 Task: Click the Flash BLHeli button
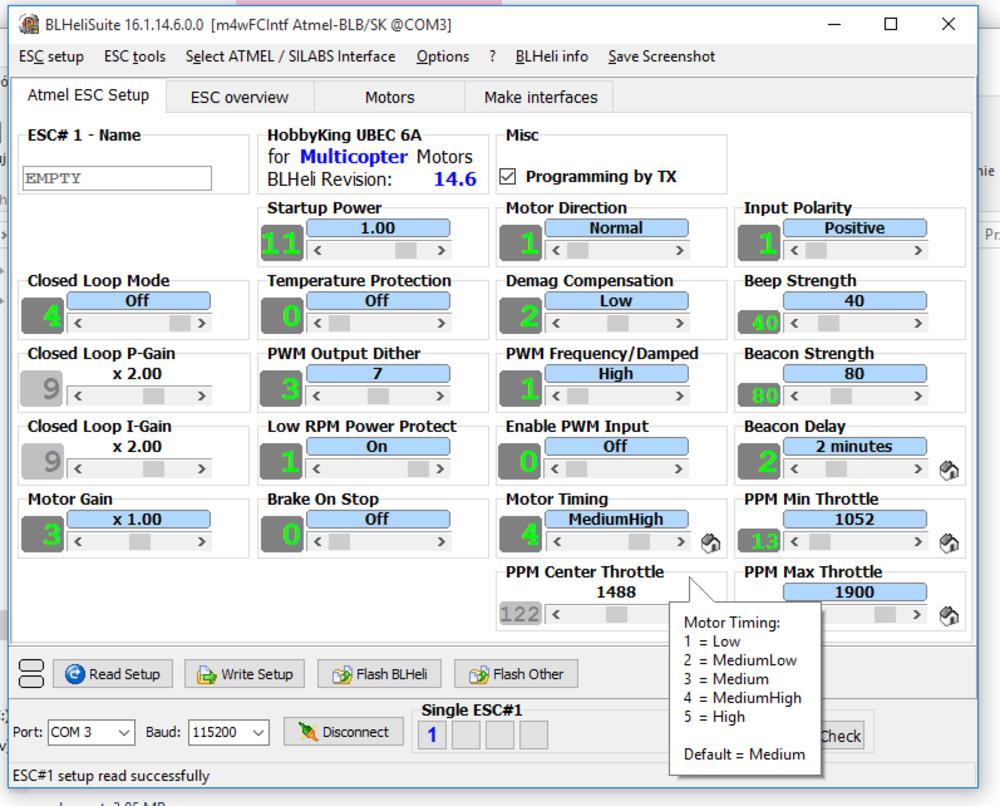pos(380,674)
